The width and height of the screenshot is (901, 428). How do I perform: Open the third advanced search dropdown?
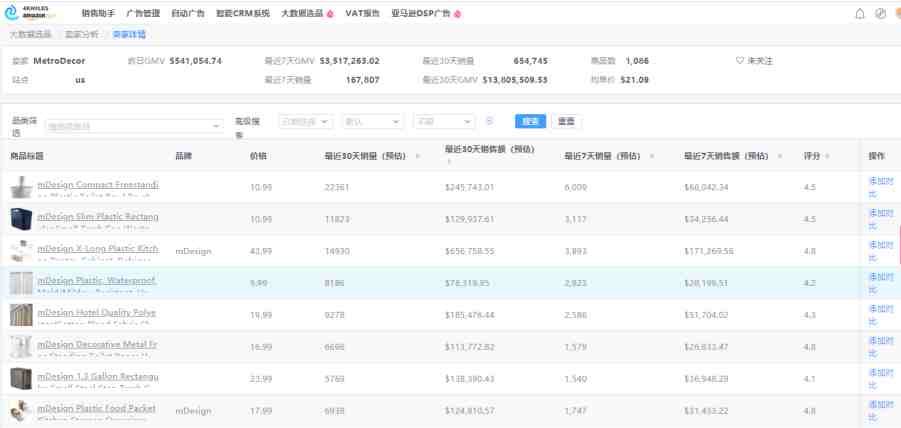pyautogui.click(x=444, y=122)
